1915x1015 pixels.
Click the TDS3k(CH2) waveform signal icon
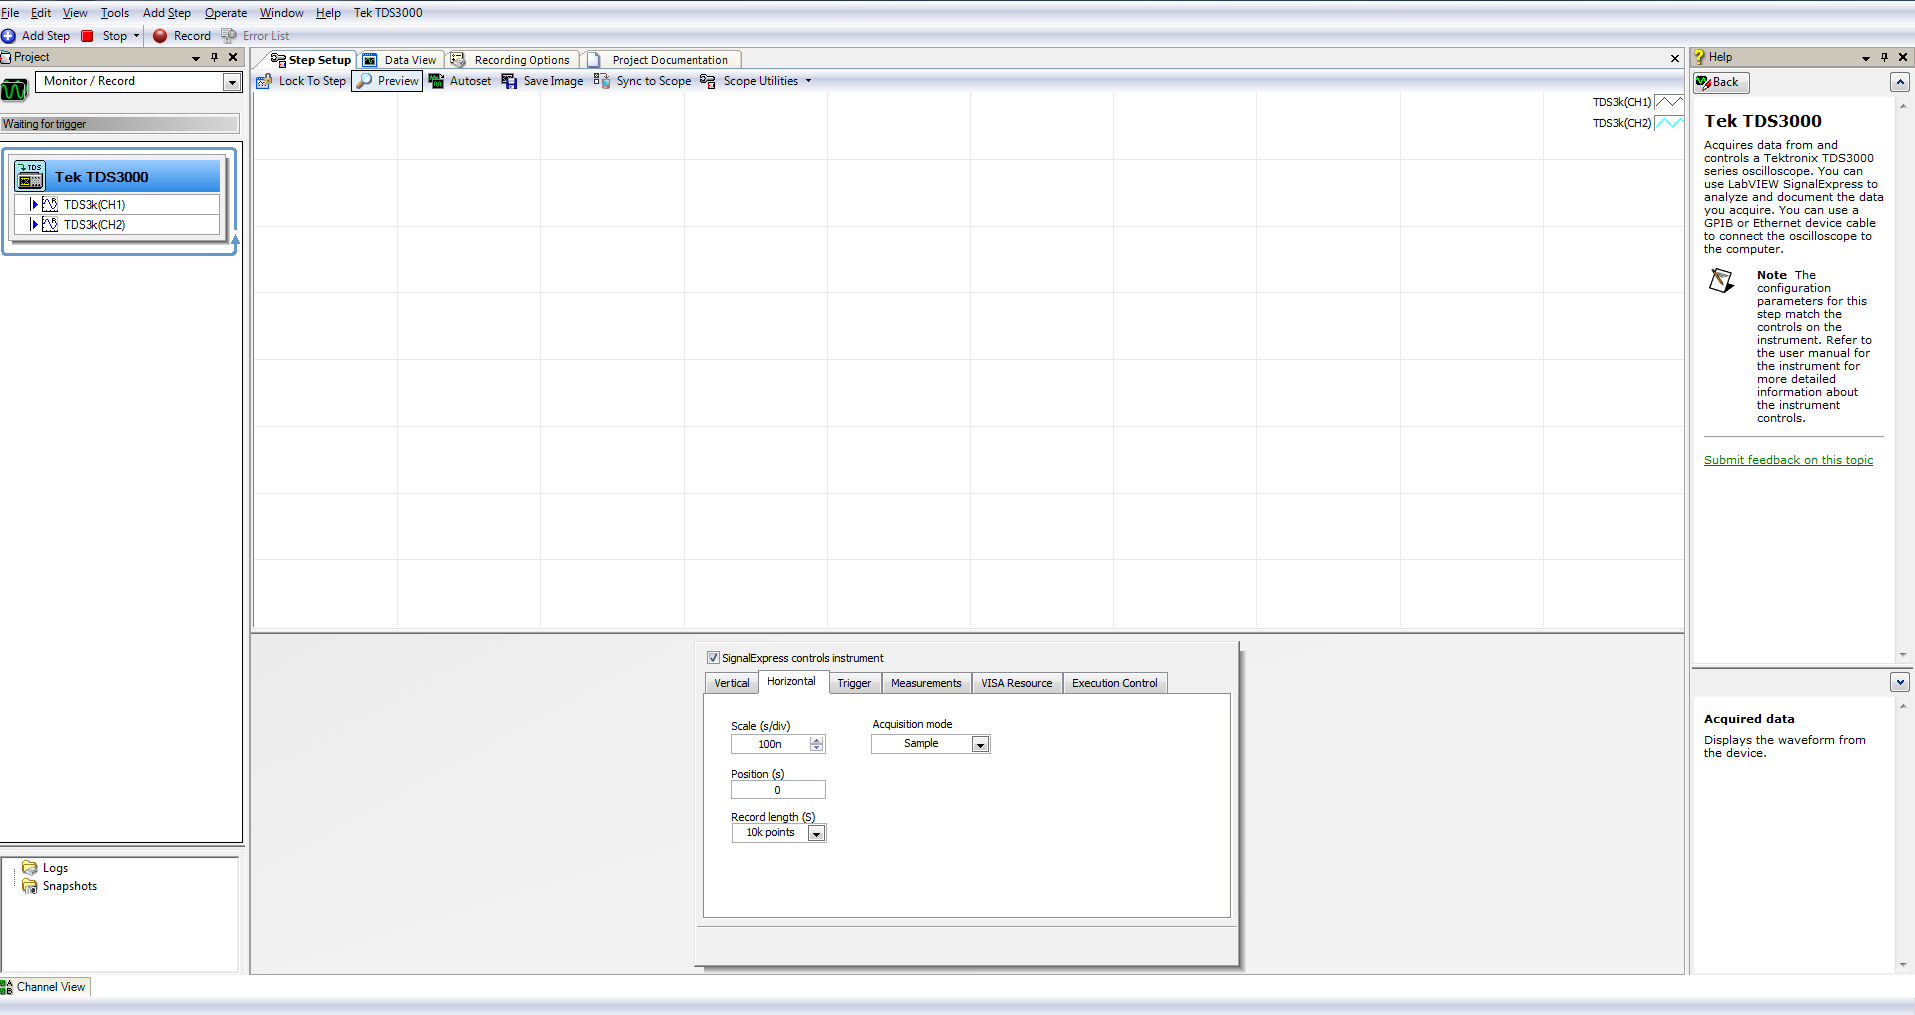coord(50,224)
